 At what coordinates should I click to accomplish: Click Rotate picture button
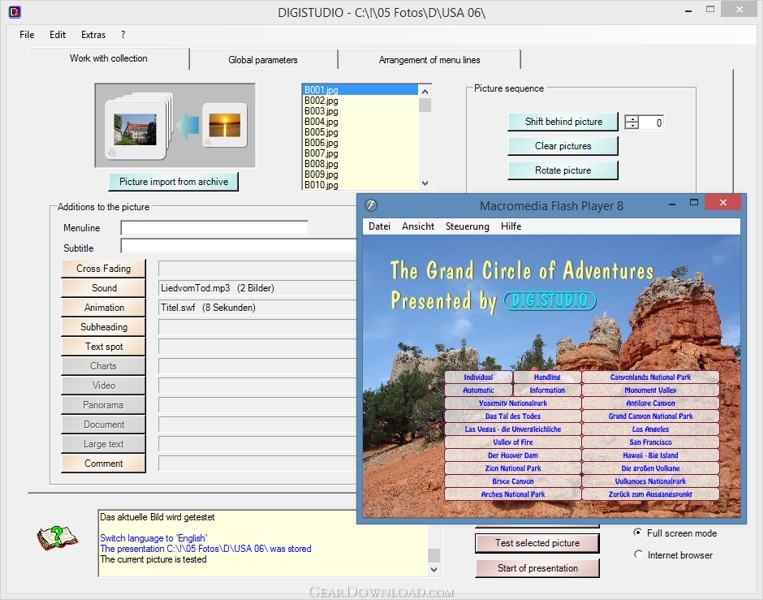[563, 170]
